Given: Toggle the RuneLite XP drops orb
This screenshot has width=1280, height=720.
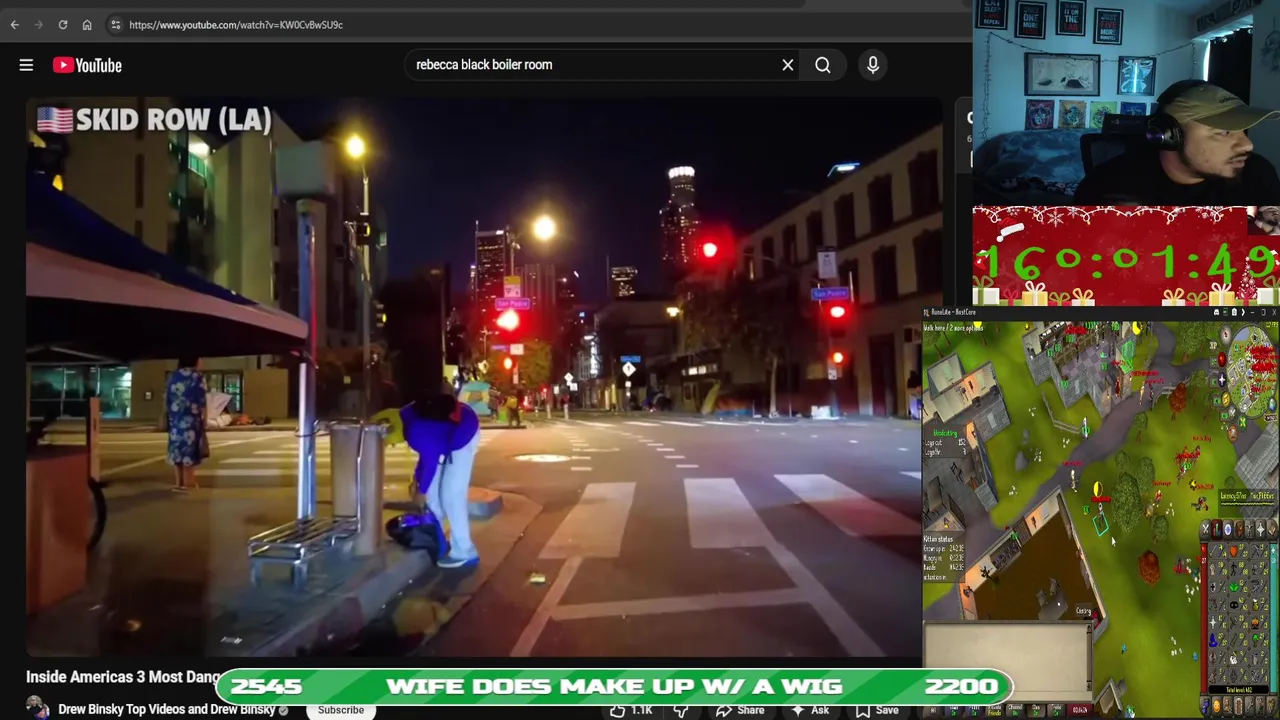Looking at the screenshot, I should click(1213, 345).
